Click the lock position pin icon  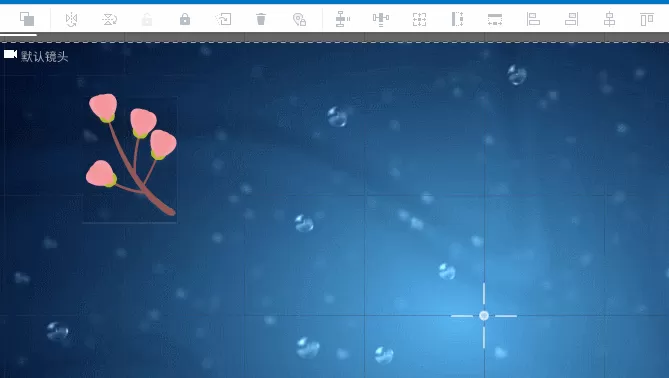299,19
